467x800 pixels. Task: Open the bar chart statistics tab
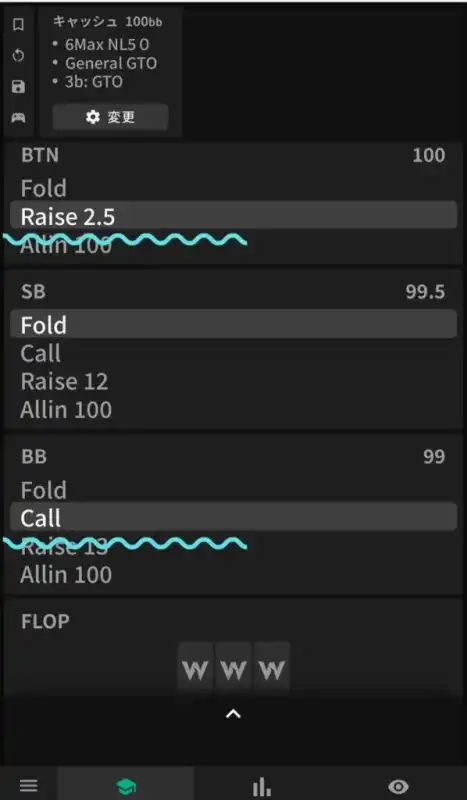[262, 786]
